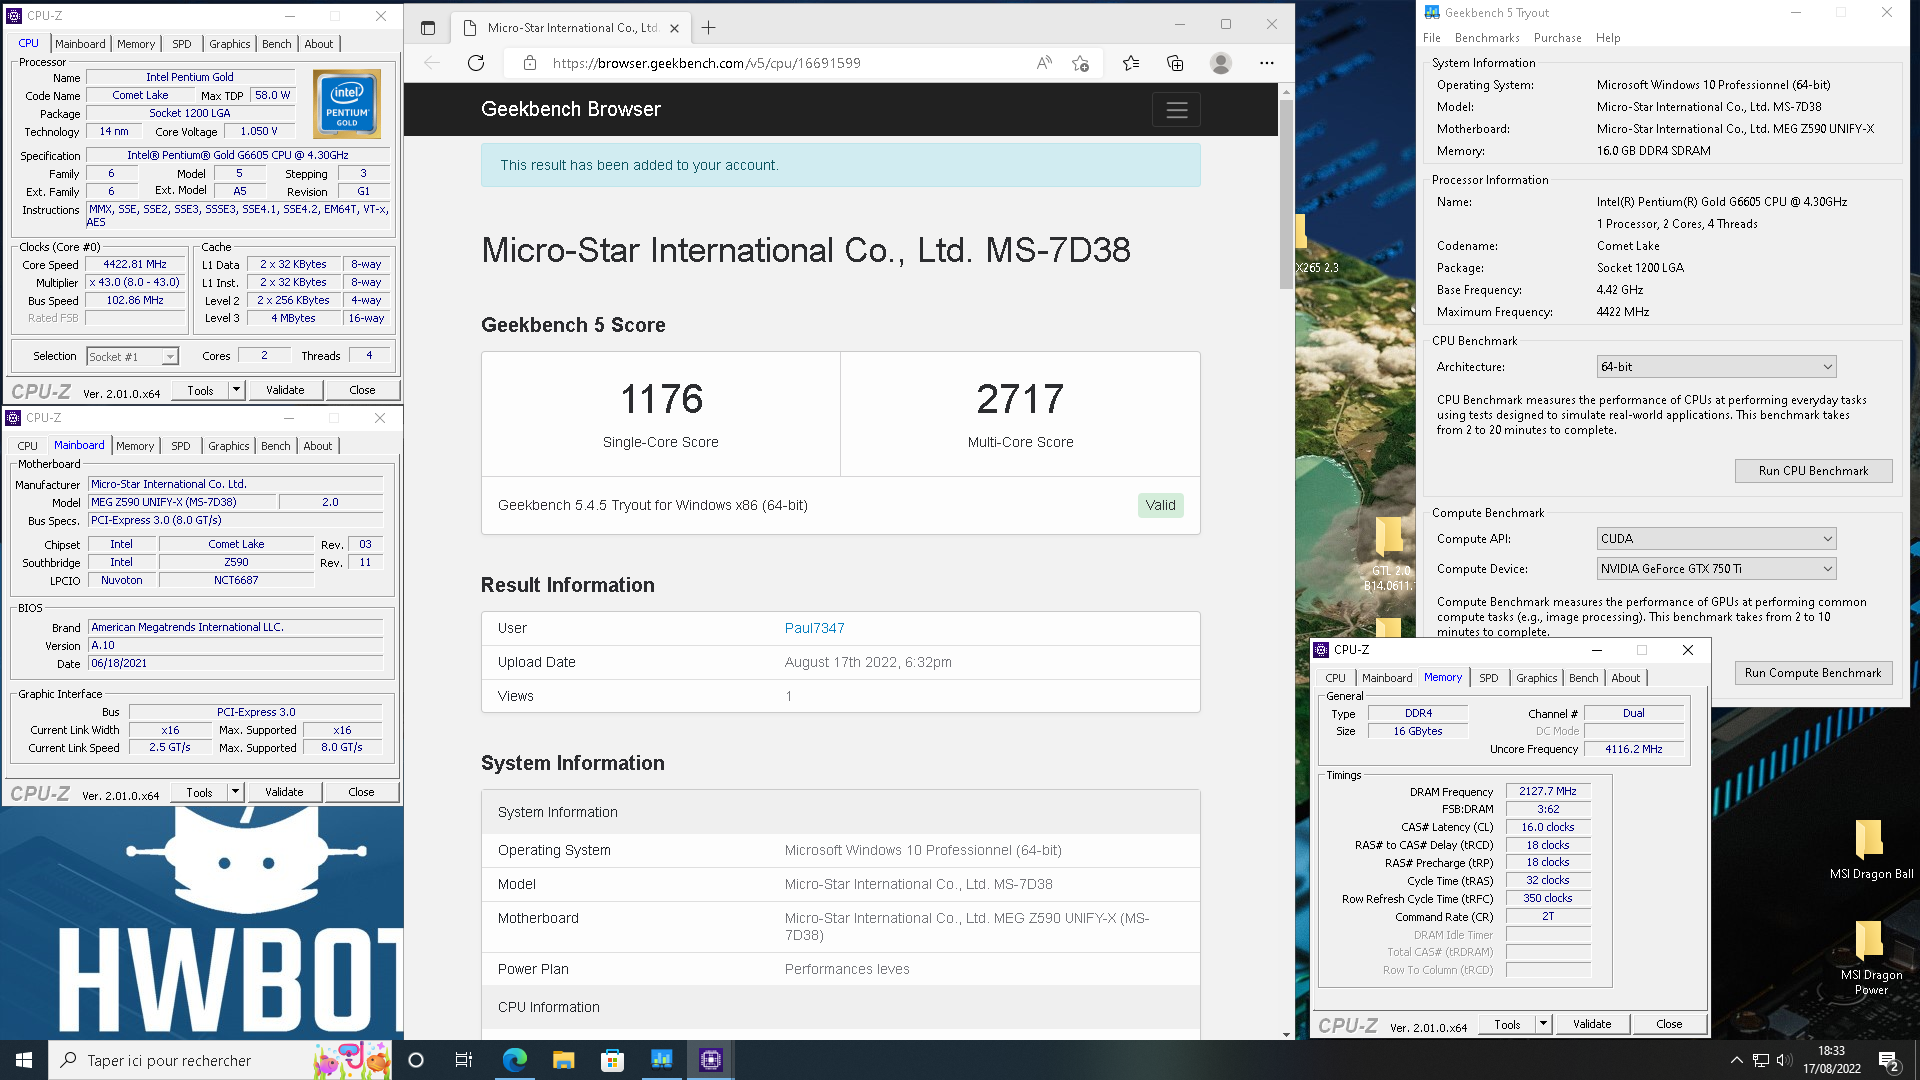
Task: View site information lock icon
Action: (530, 63)
